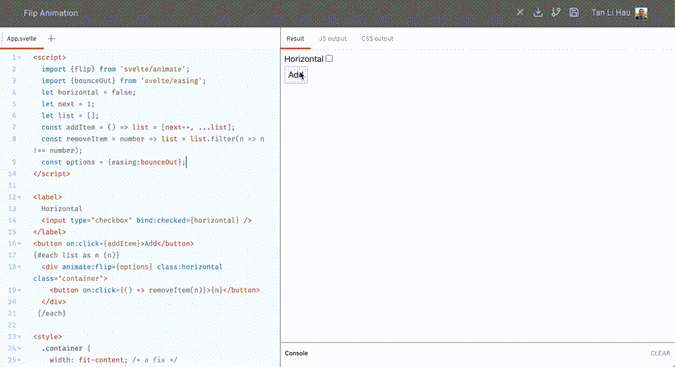Screen dimensions: 675x367
Task: Toggle the Horizontal checkbox
Action: (329, 59)
